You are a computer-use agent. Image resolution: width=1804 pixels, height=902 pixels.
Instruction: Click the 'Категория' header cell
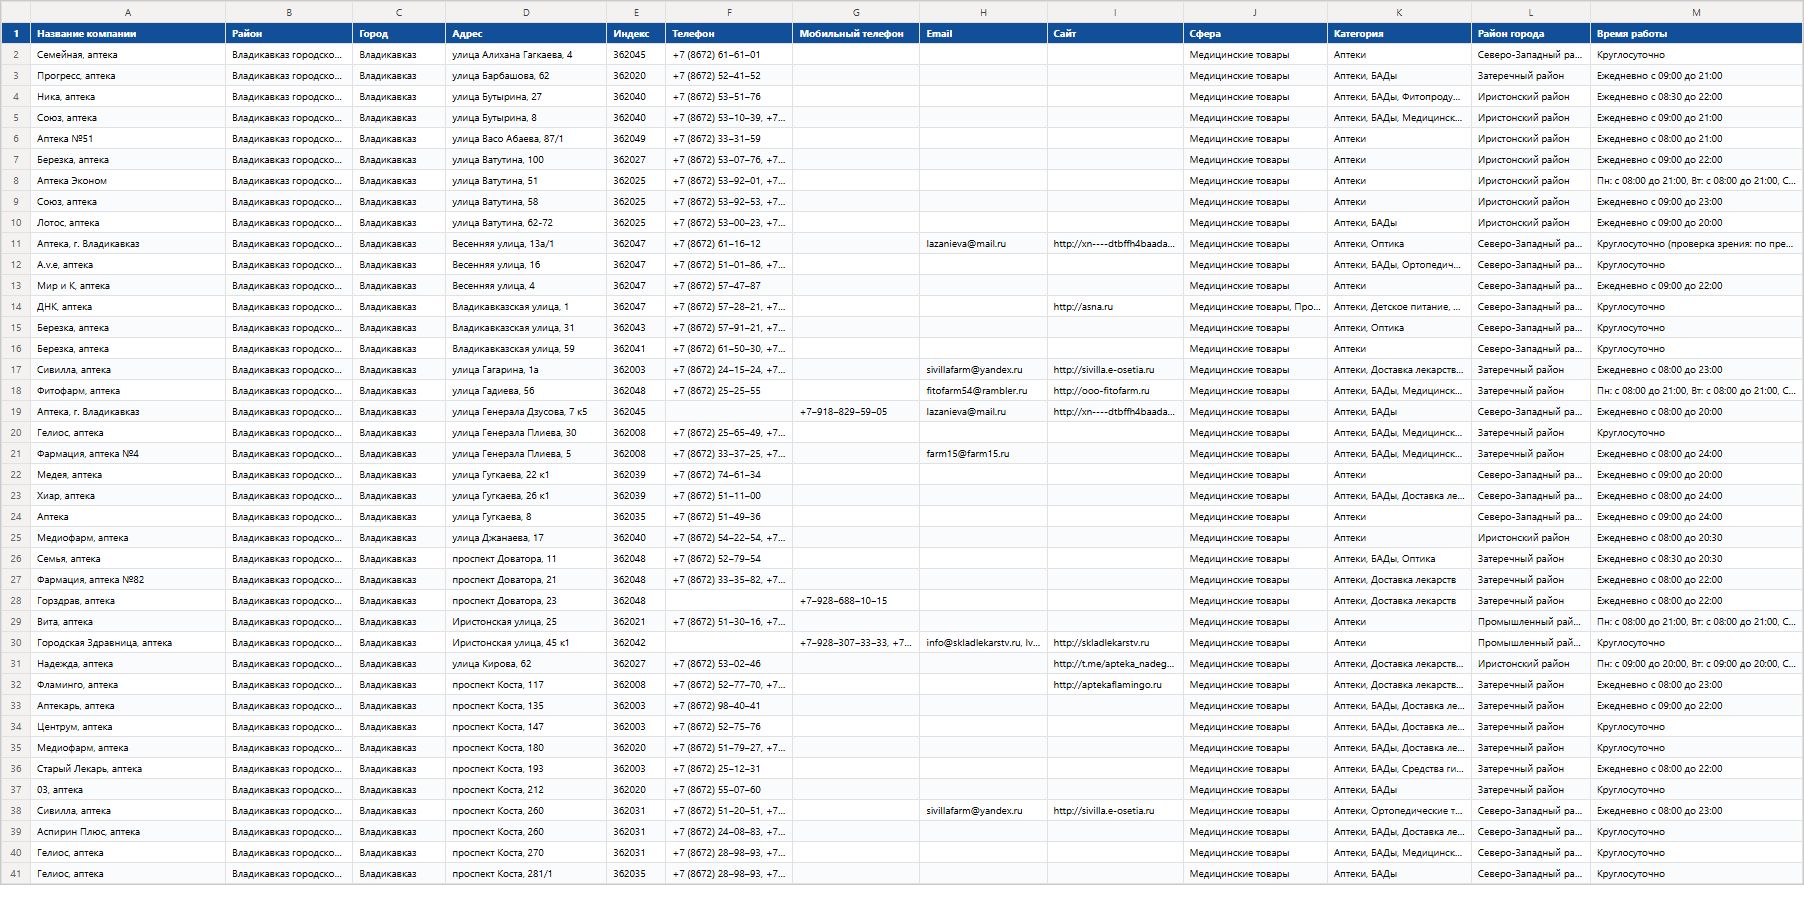(x=1399, y=33)
